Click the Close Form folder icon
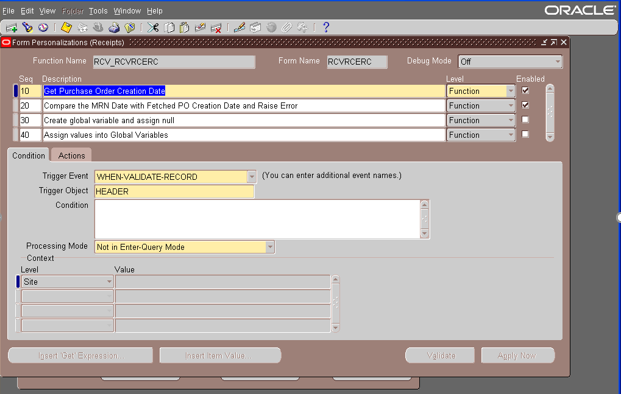Image resolution: width=621 pixels, height=394 pixels. point(130,27)
